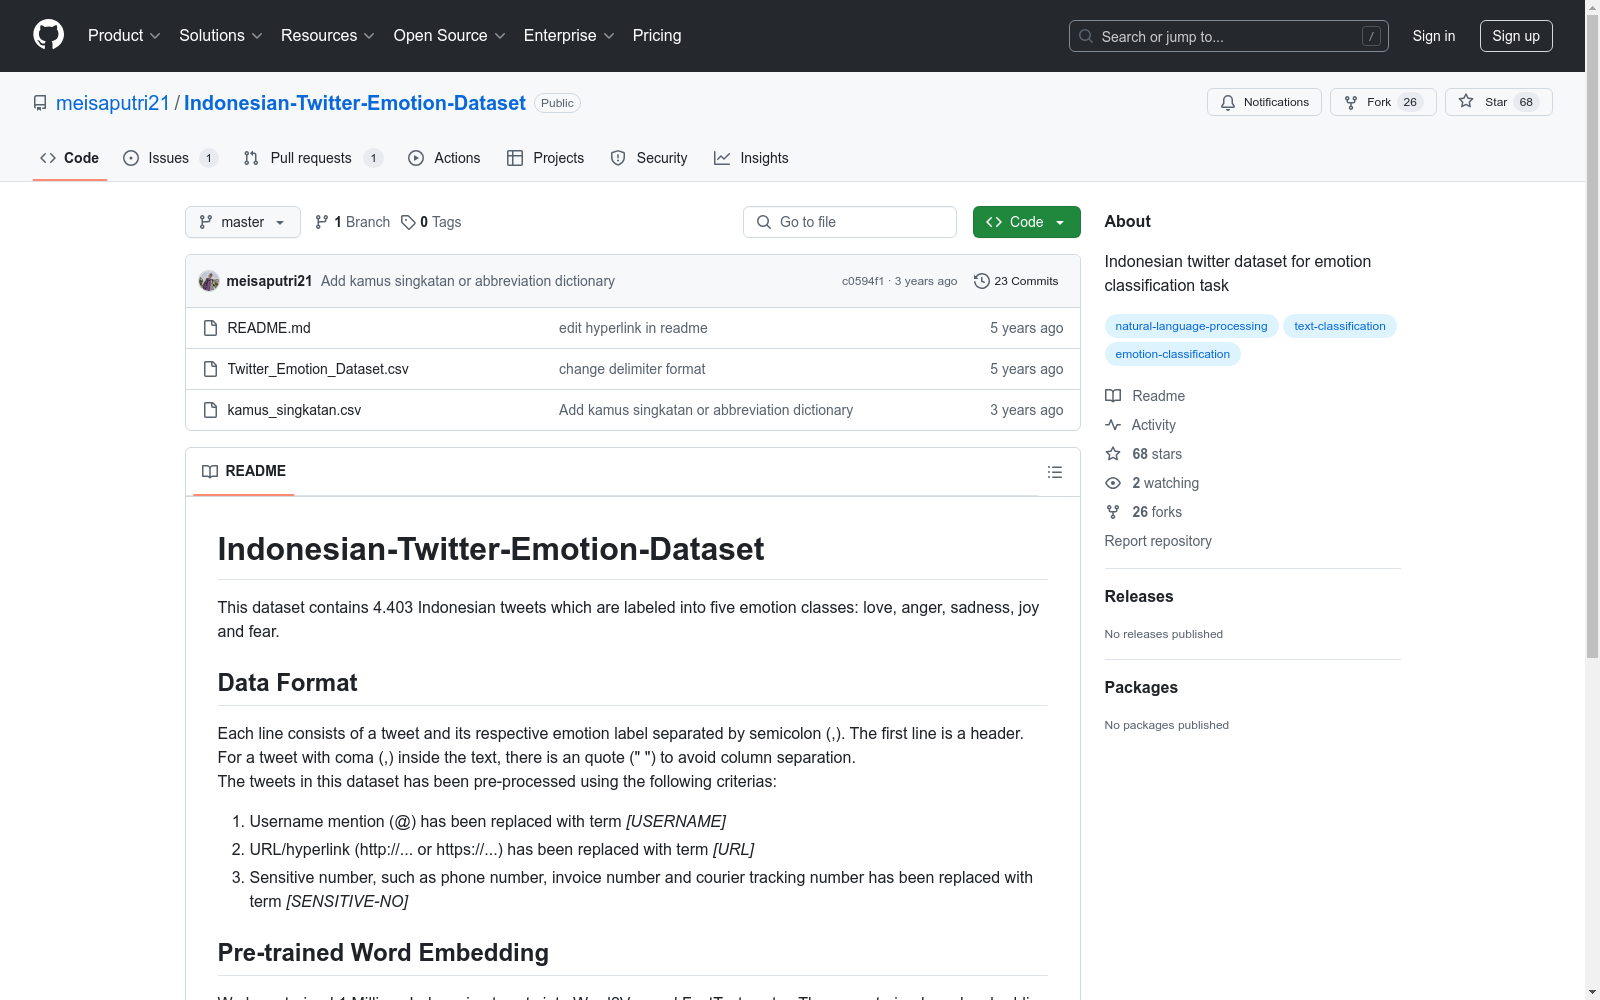Expand the Enterprise menu
The image size is (1600, 1000).
tap(569, 36)
